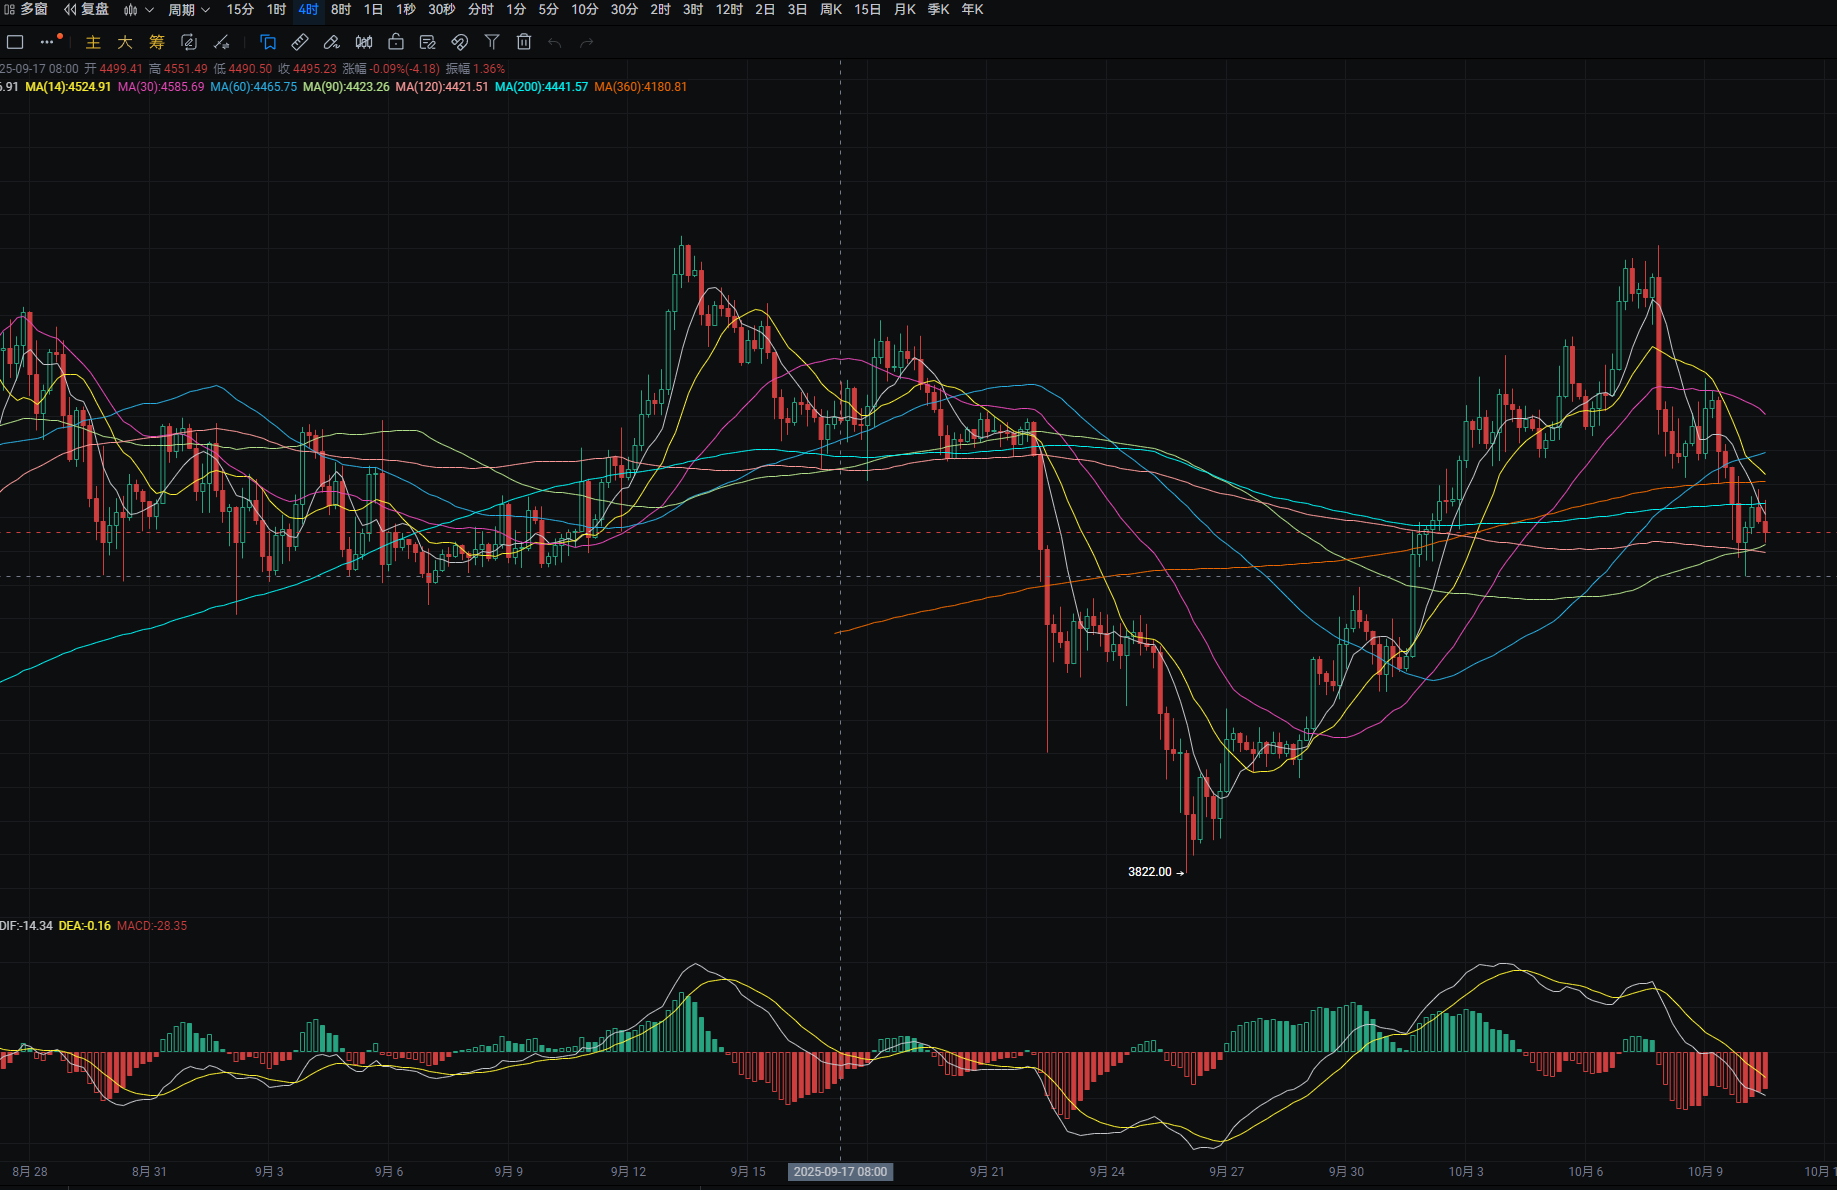Click the MA(14) yellow indicator label
1837x1190 pixels.
pos(68,87)
